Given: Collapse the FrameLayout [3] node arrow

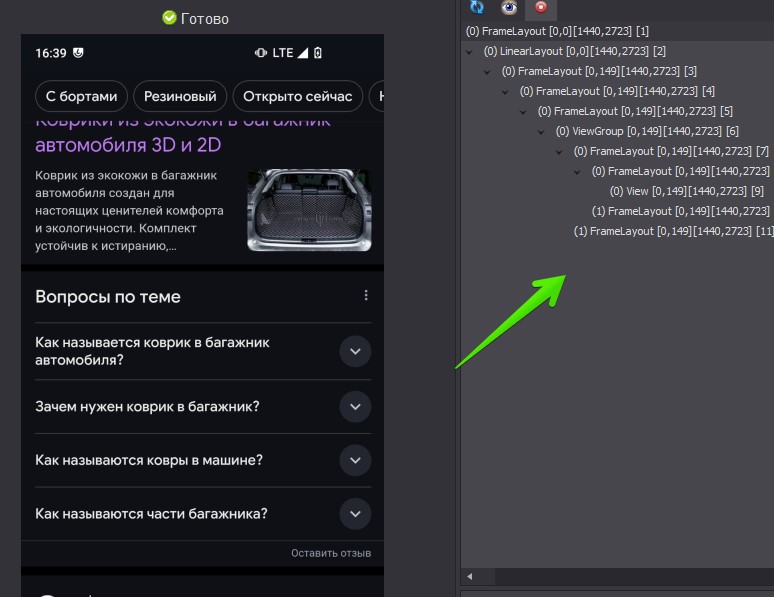Looking at the screenshot, I should (x=487, y=72).
